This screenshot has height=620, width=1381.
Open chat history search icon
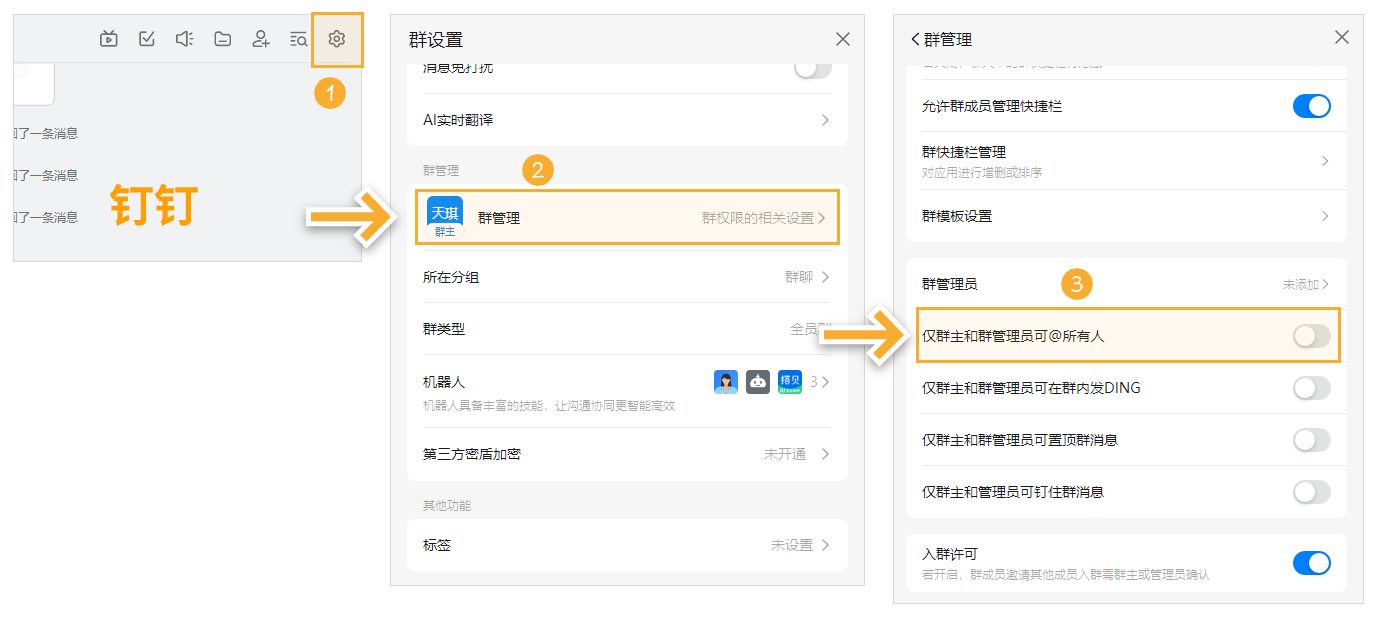[x=298, y=39]
